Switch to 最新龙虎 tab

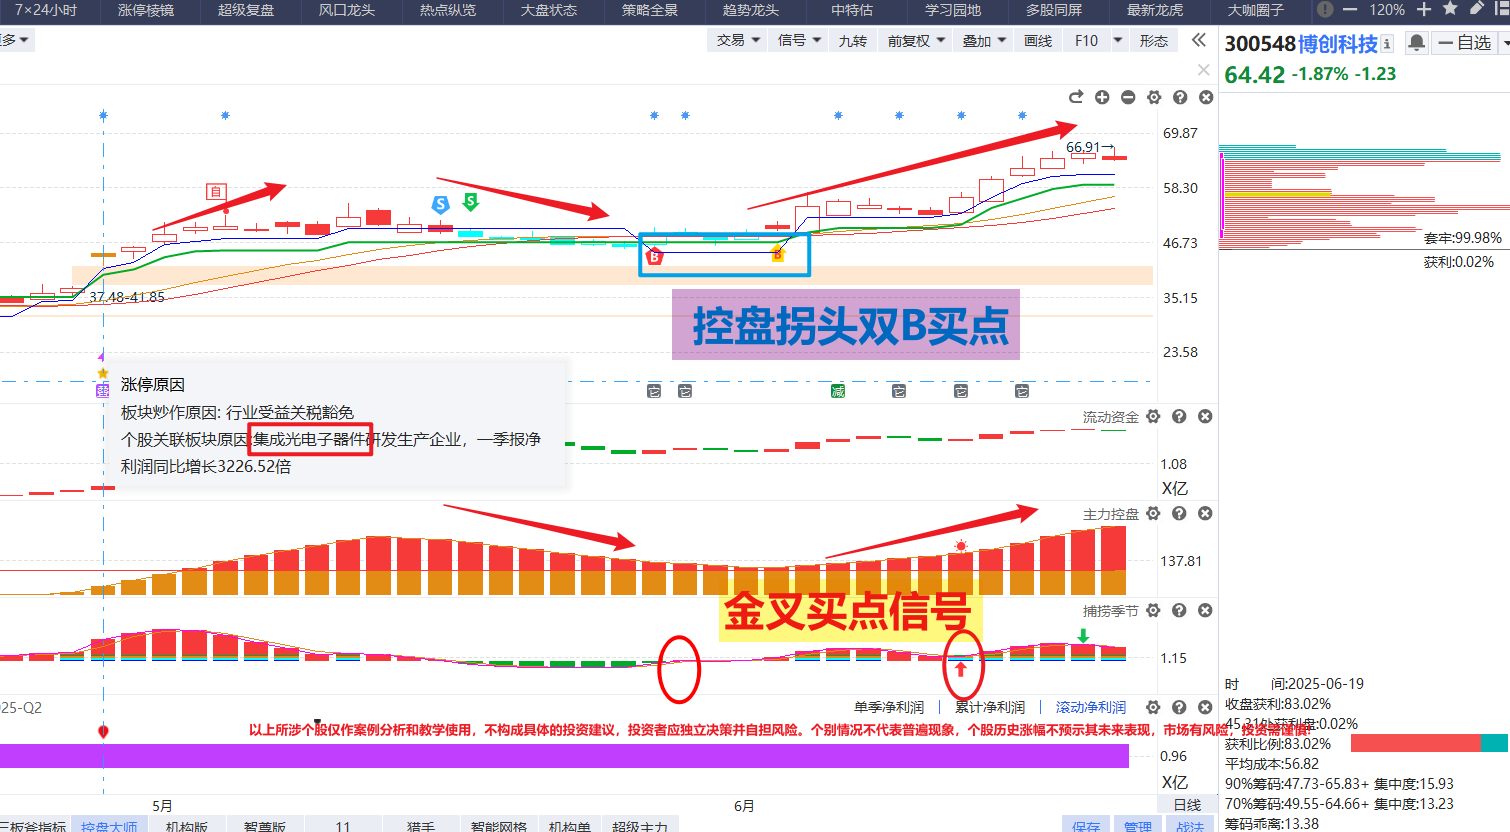coord(1155,10)
